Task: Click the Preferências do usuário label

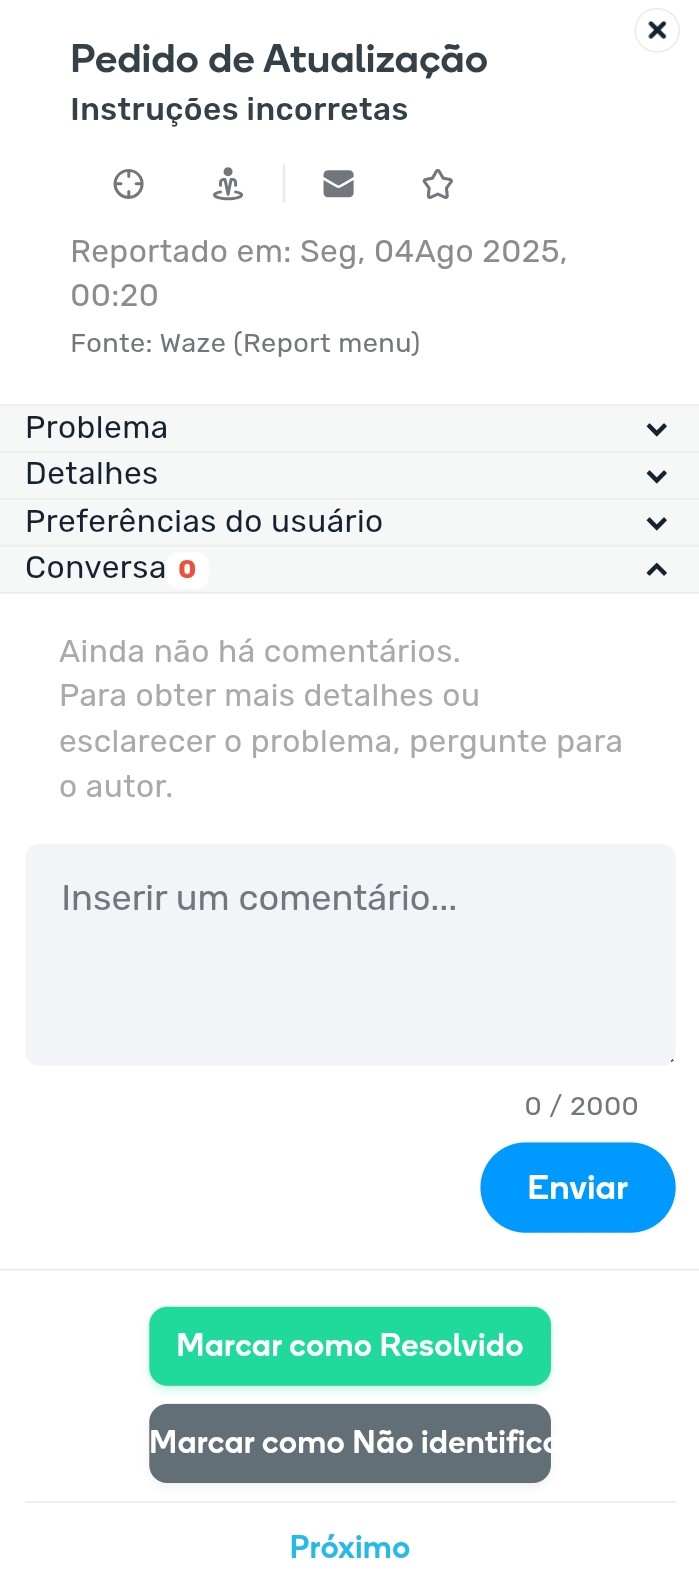Action: [204, 521]
